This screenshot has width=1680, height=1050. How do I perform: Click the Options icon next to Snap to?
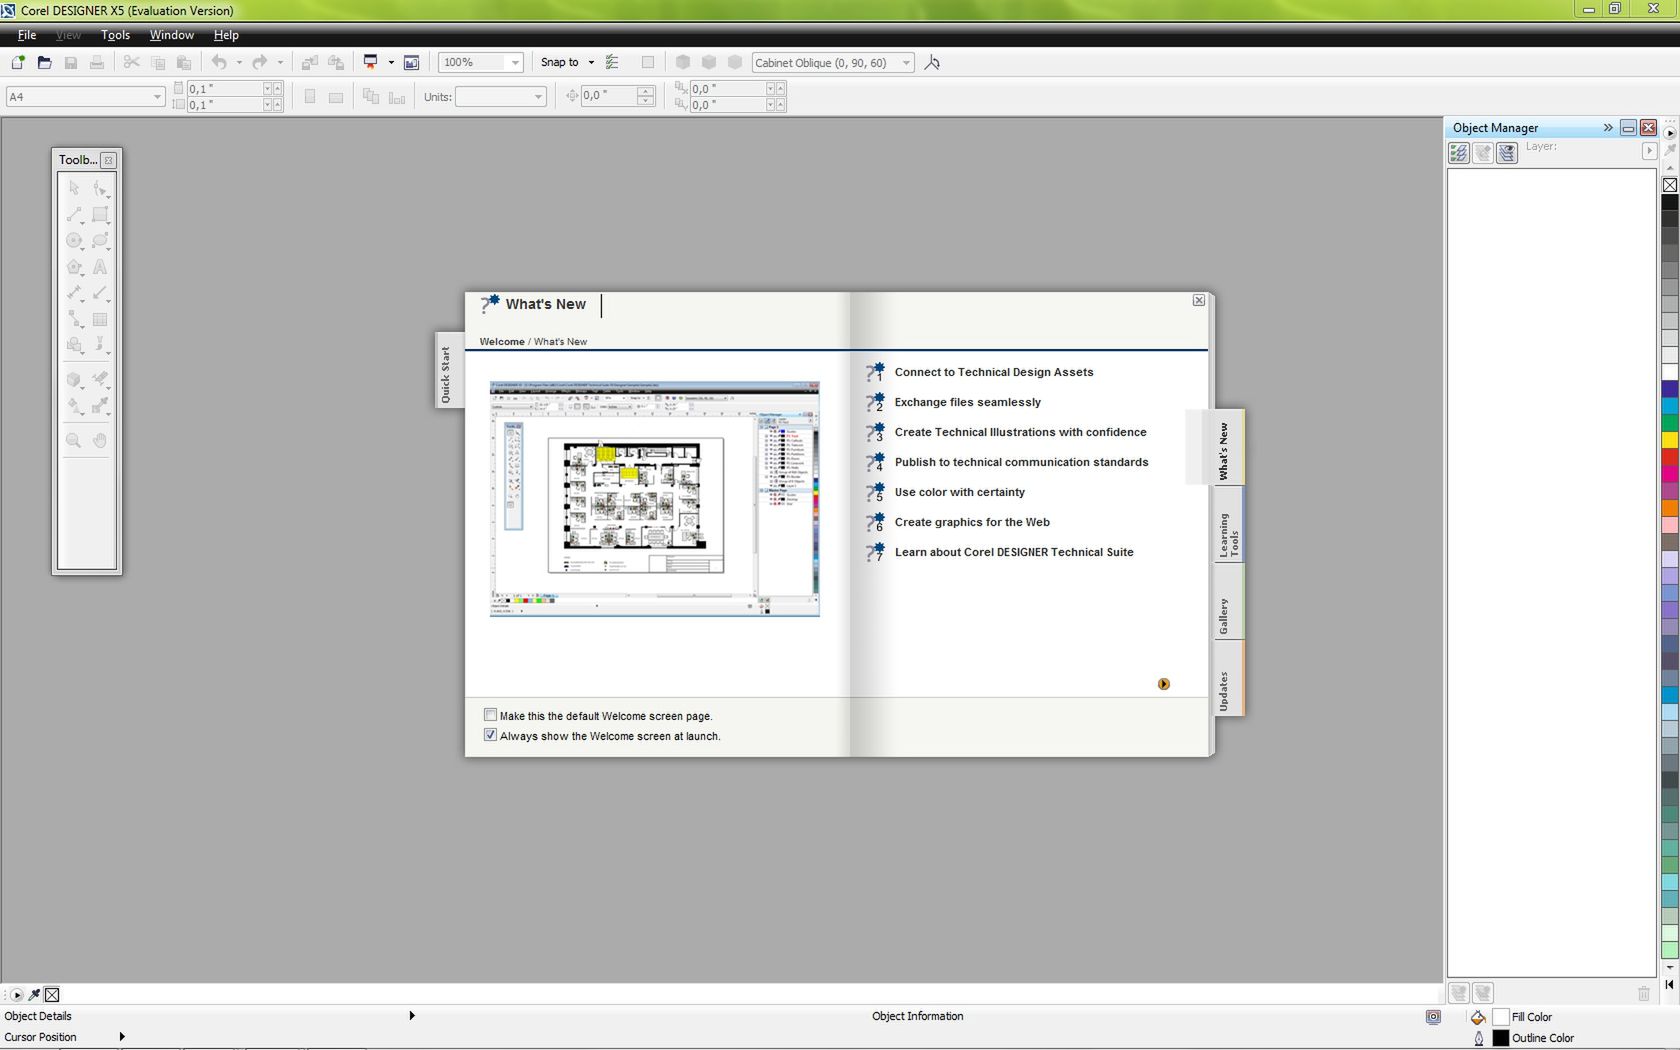tap(612, 62)
